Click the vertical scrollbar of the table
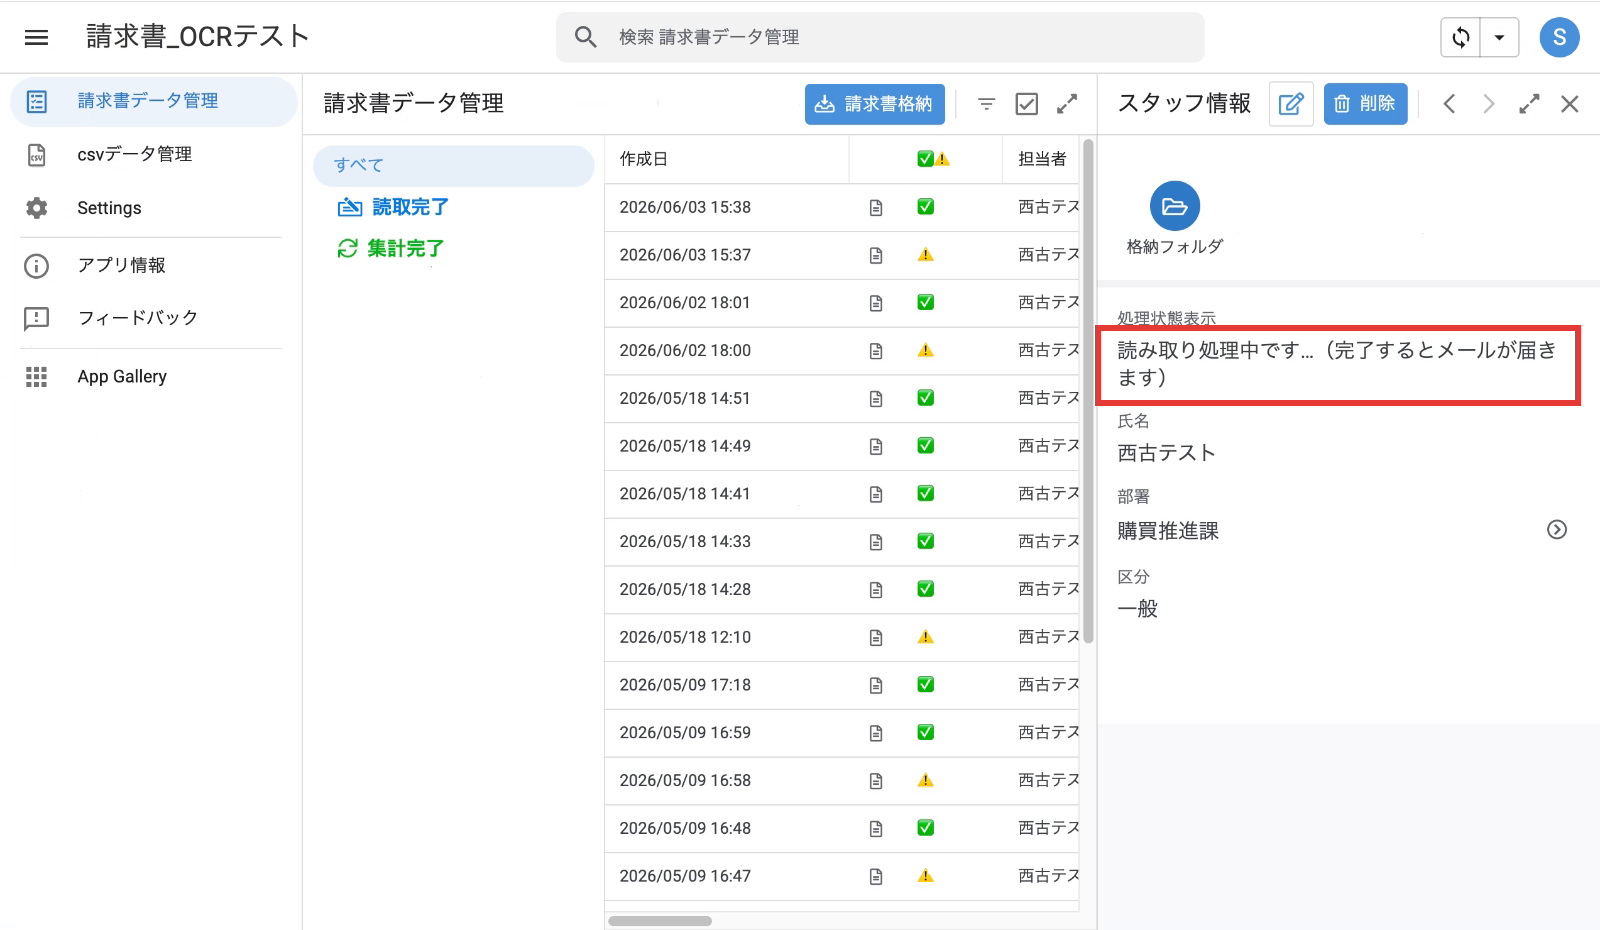Viewport: 1600px width, 930px height. 1089,390
